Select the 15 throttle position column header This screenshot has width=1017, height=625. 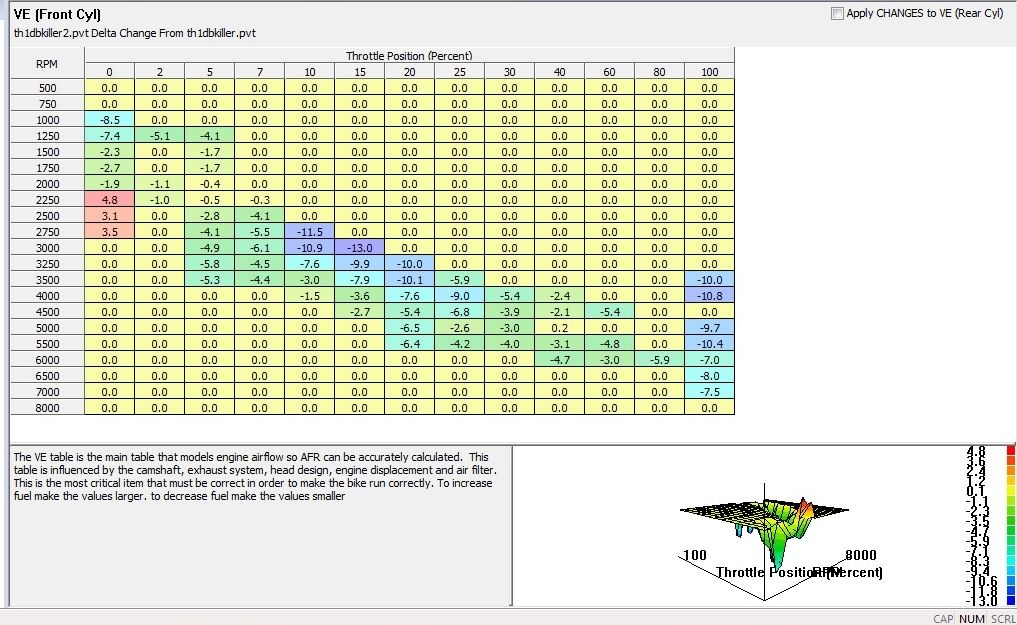pos(360,72)
